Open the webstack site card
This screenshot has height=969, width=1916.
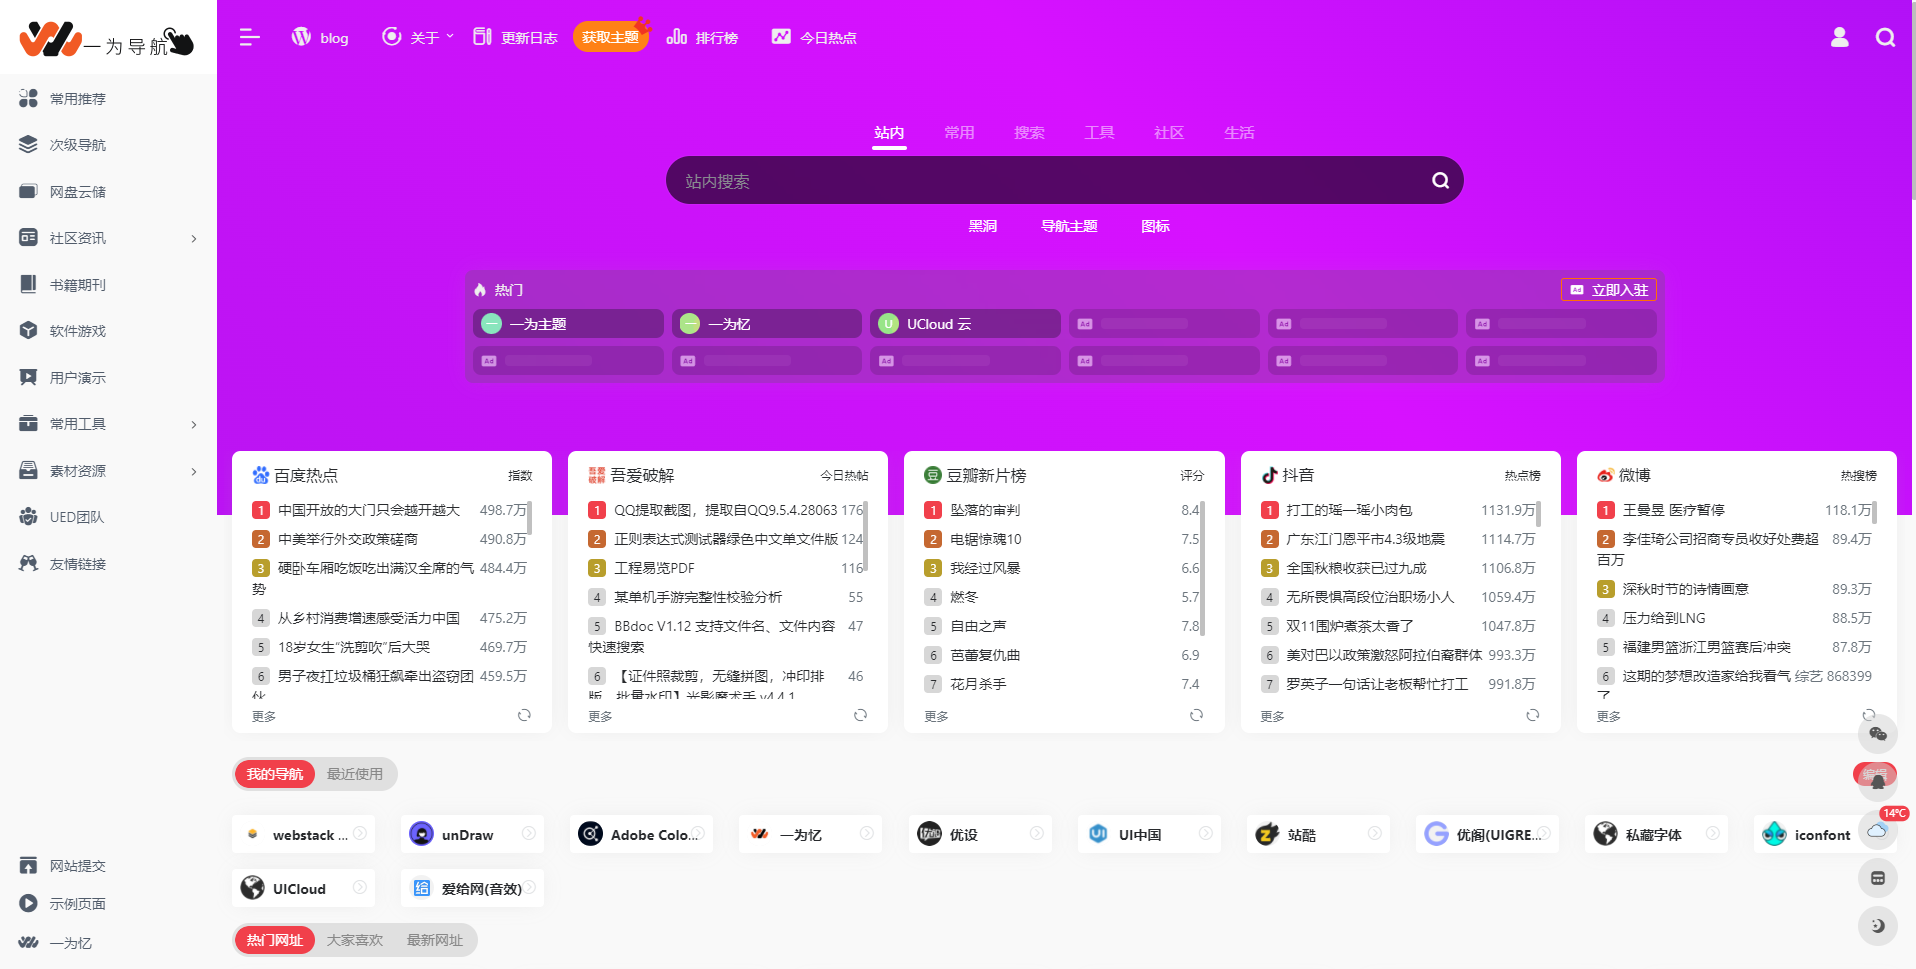(304, 834)
